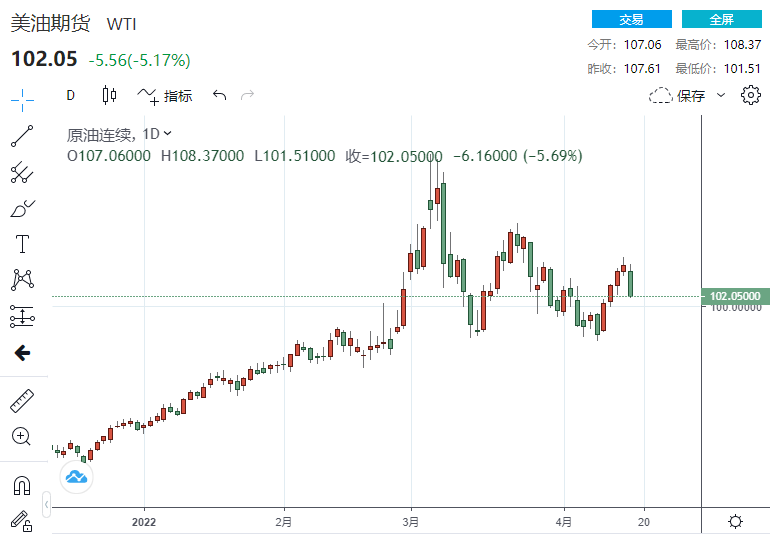Open the candlestick chart style selector
Screen dimensions: 773x537
(x=109, y=96)
